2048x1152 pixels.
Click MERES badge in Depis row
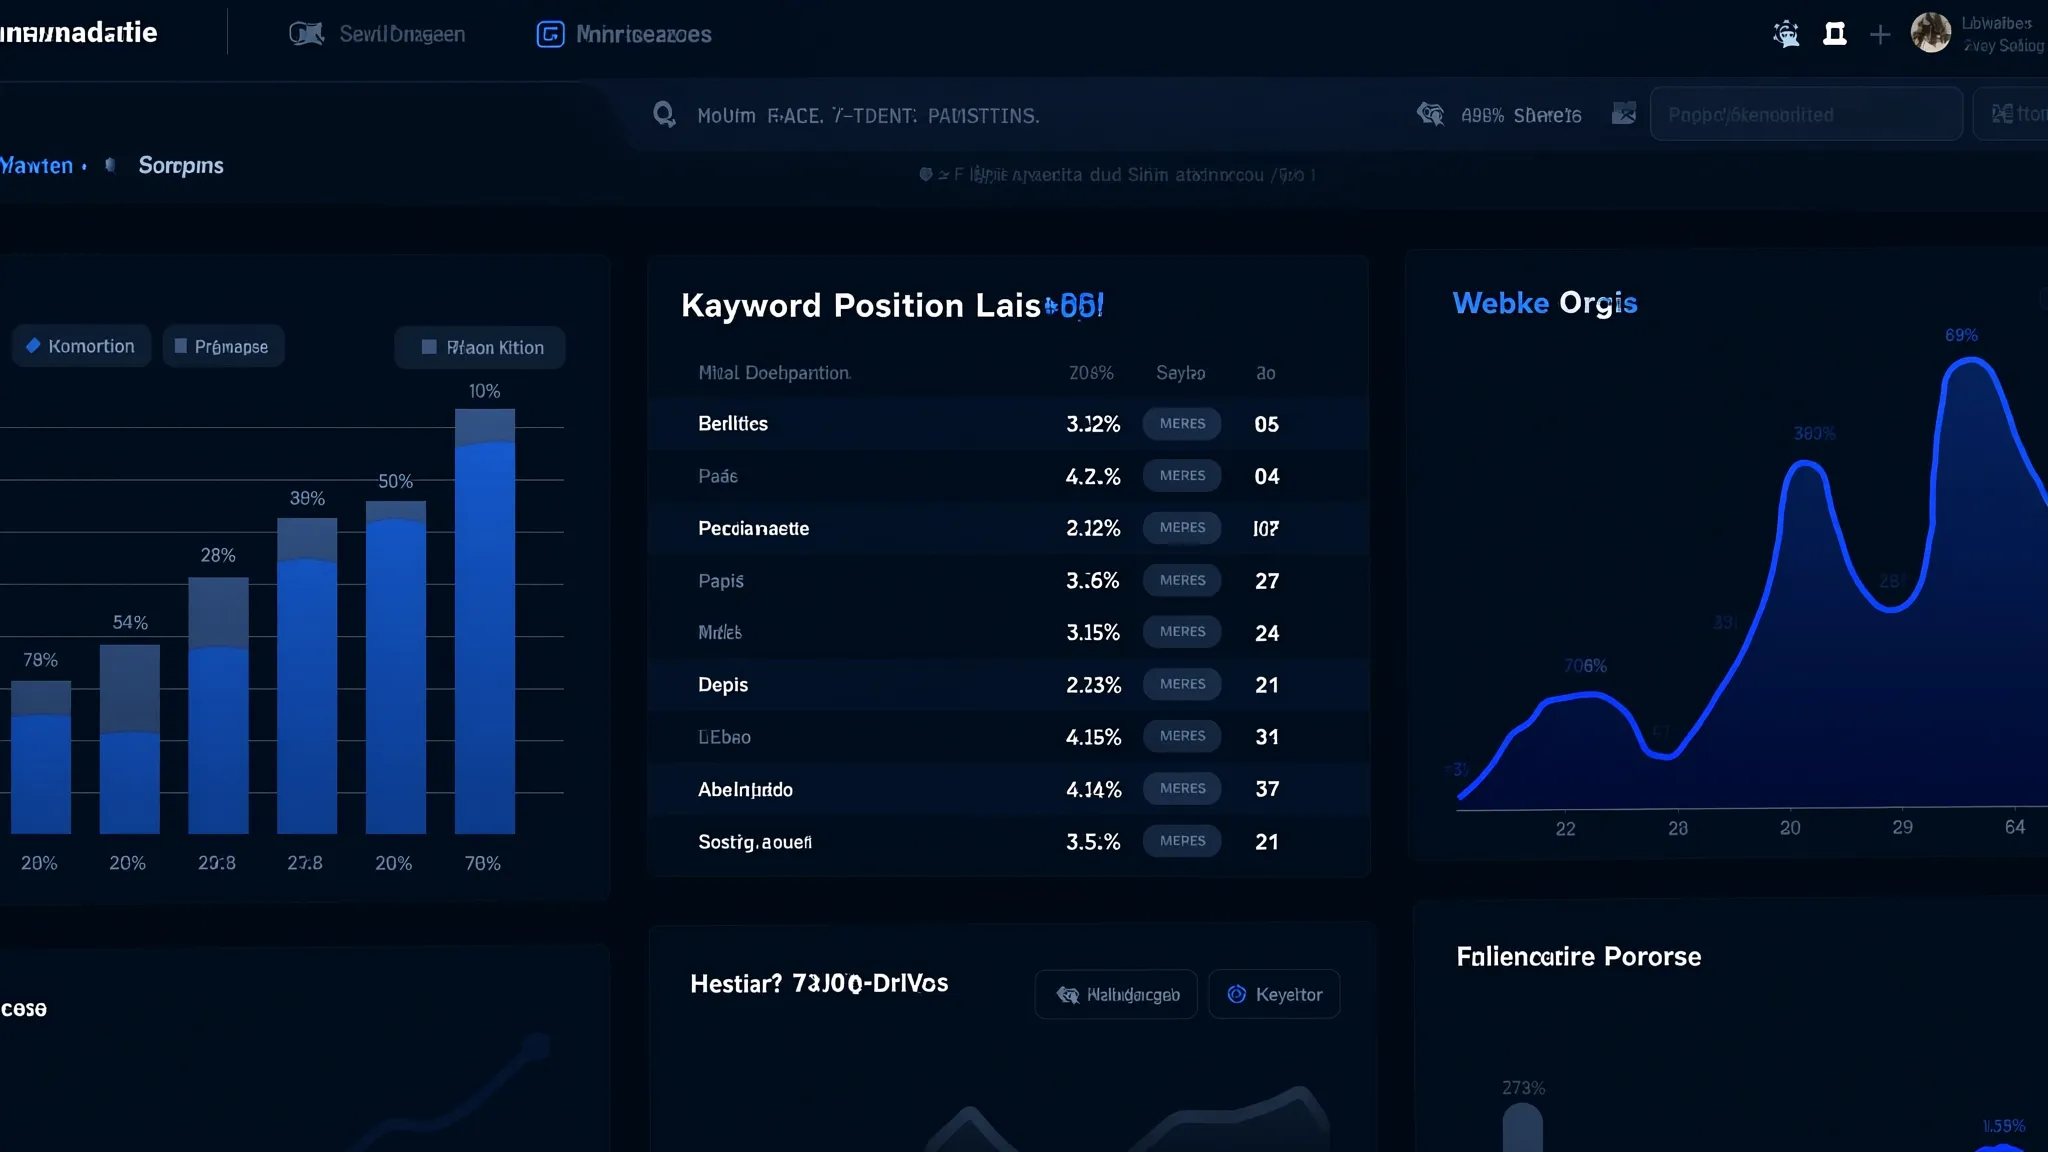(1182, 684)
